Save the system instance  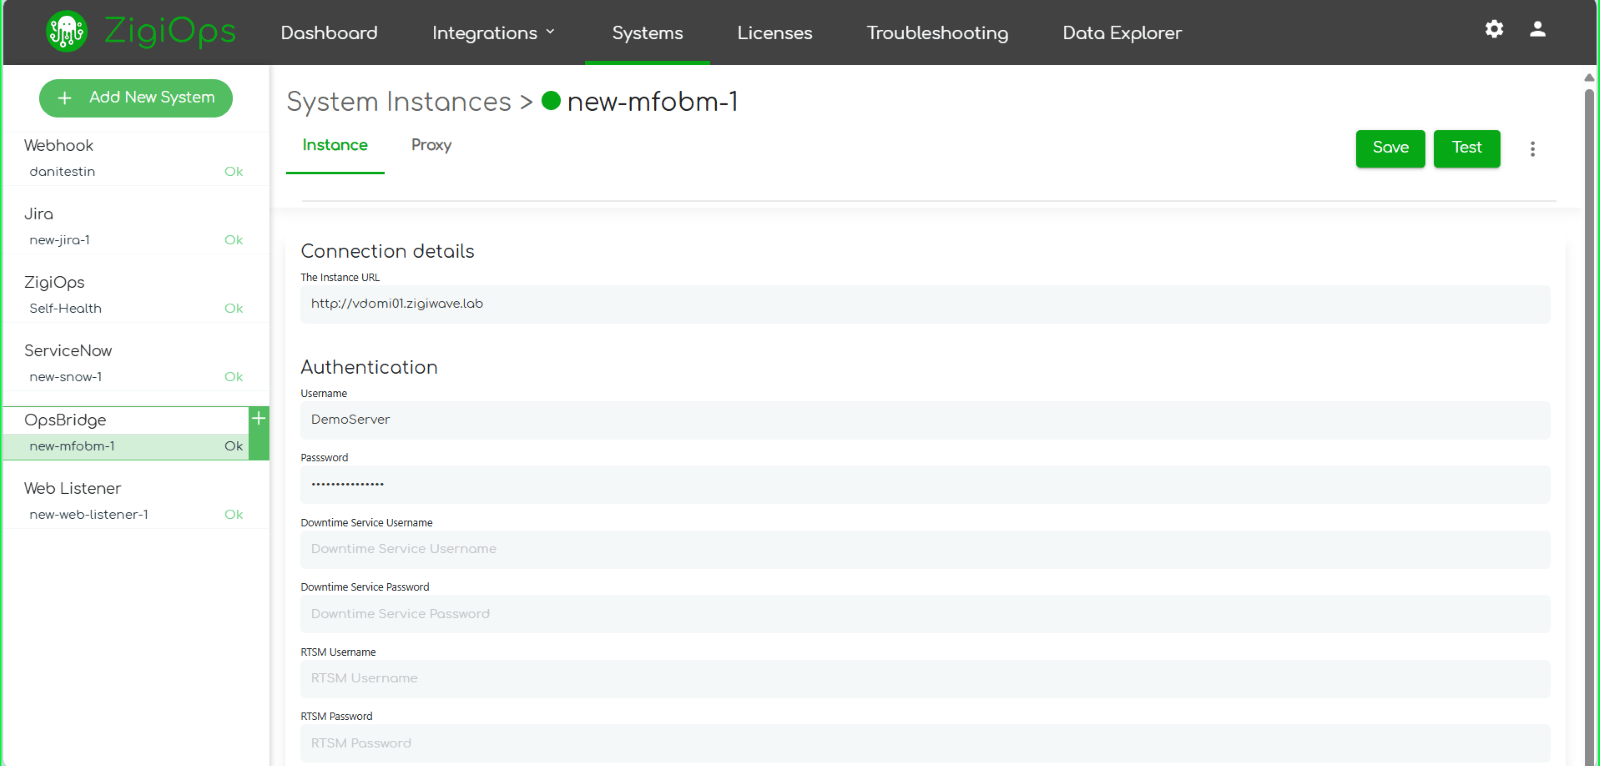[x=1390, y=148]
